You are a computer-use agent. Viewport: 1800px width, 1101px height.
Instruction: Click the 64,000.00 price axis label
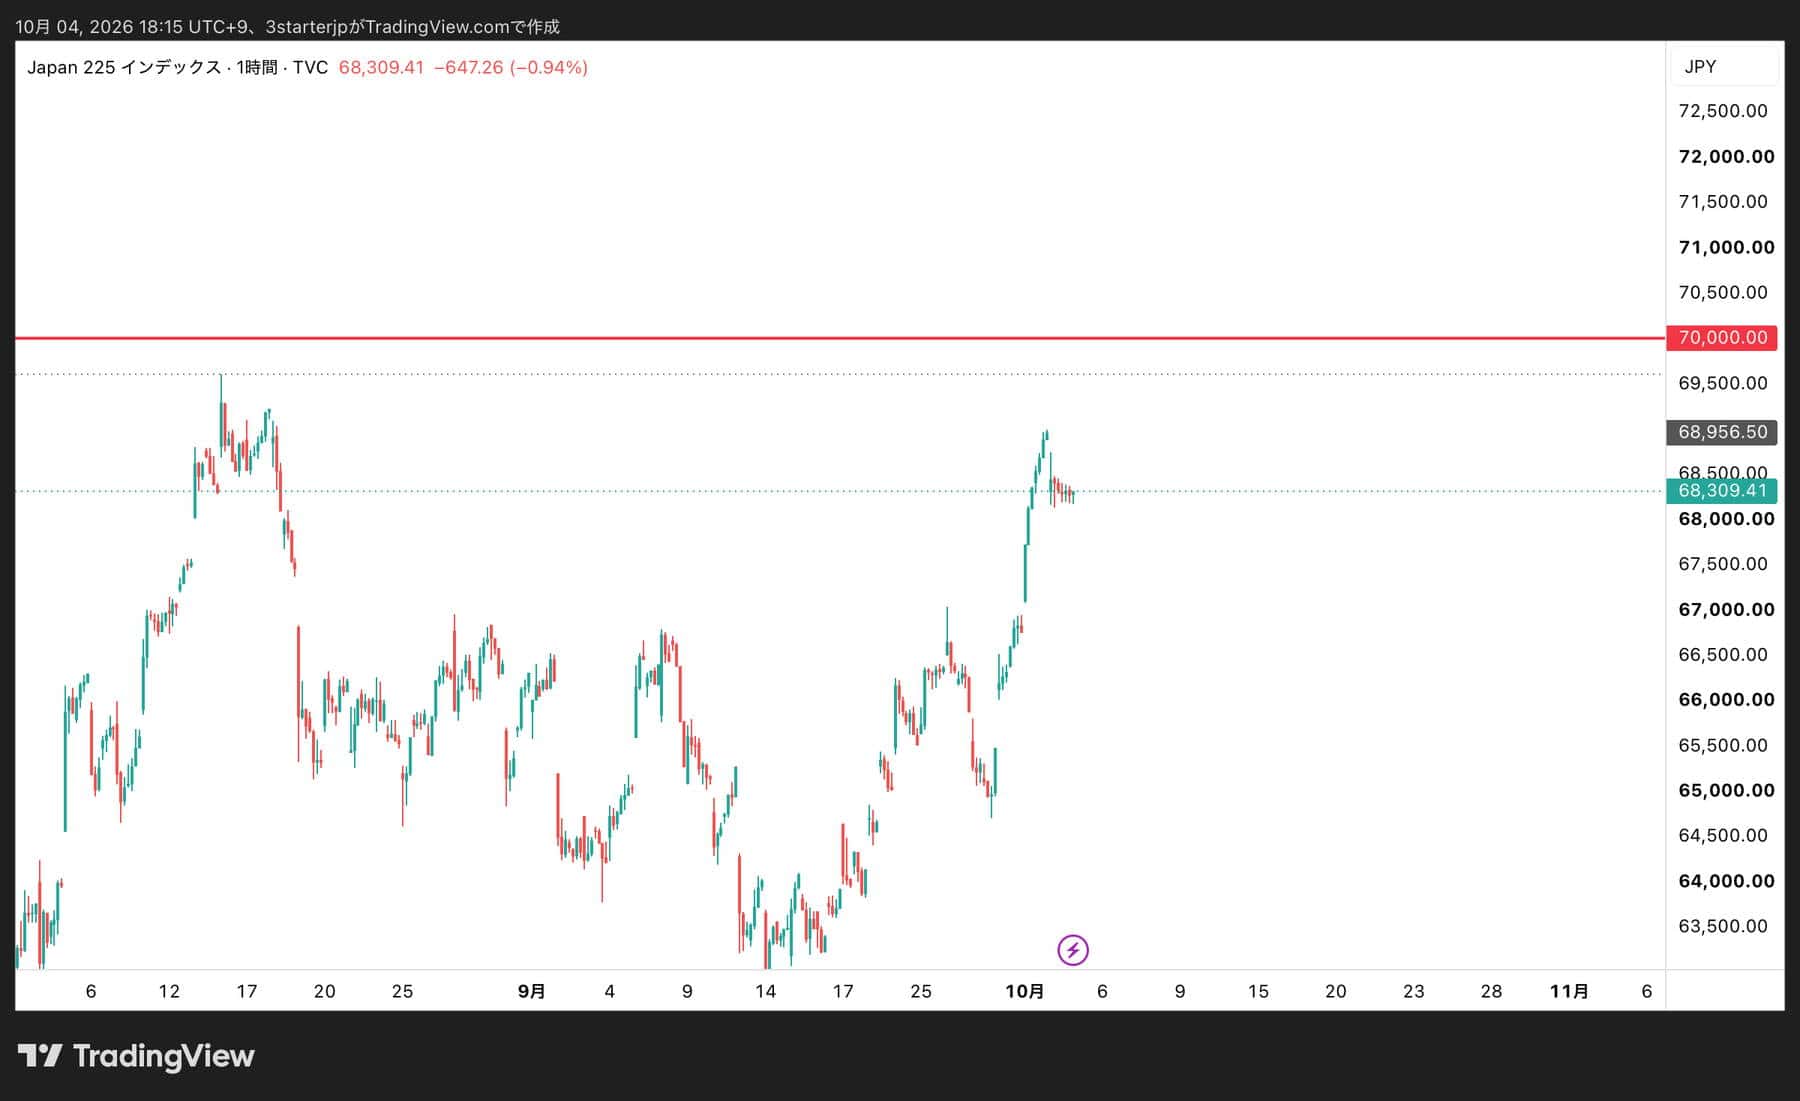[x=1726, y=881]
